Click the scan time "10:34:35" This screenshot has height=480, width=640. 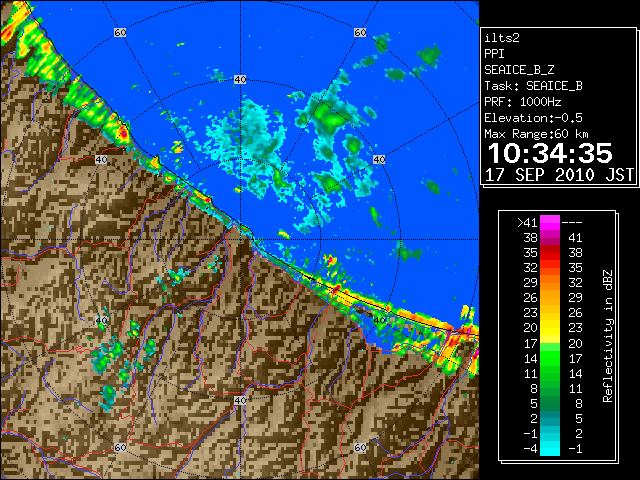pyautogui.click(x=550, y=153)
